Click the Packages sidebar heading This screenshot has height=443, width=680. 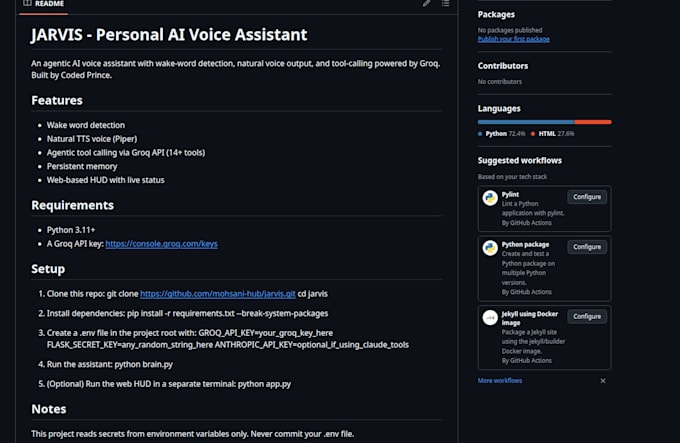tap(496, 14)
